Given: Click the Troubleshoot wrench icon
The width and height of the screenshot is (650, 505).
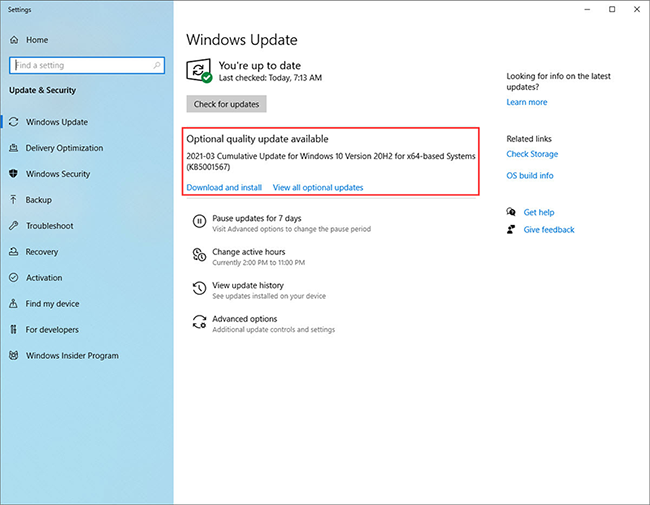Looking at the screenshot, I should pos(14,226).
